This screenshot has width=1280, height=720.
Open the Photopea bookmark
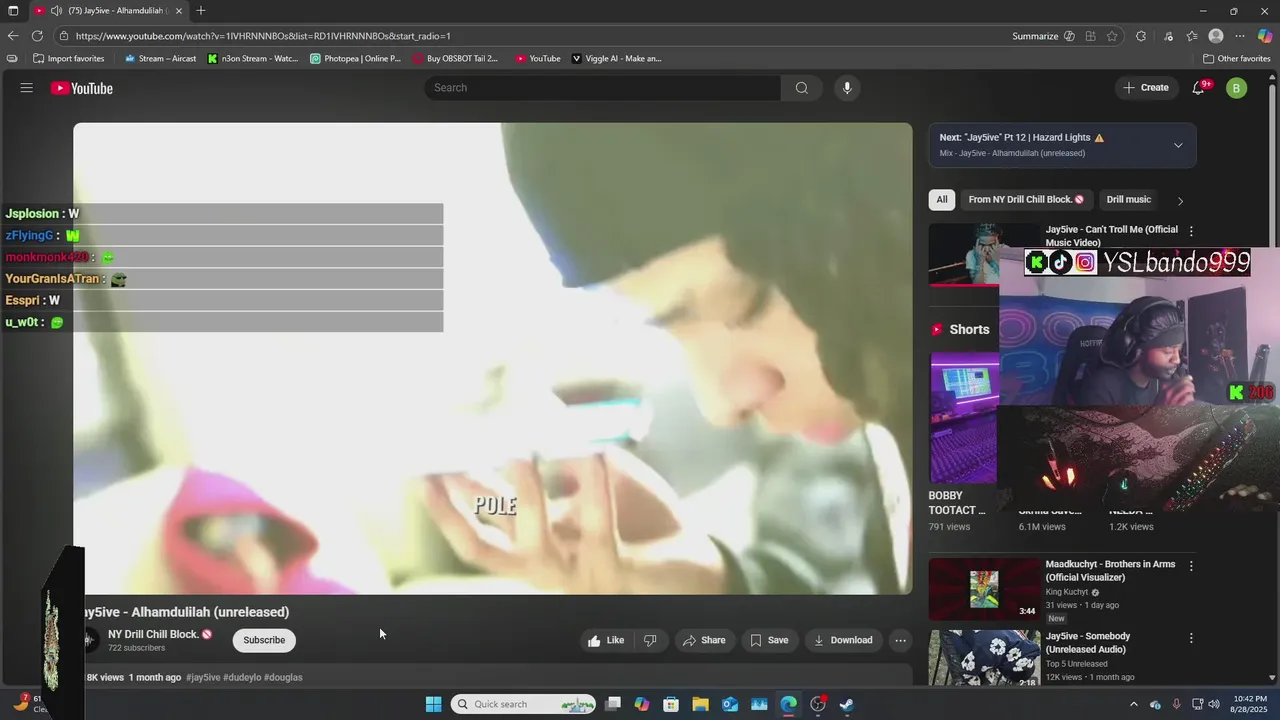coord(355,59)
